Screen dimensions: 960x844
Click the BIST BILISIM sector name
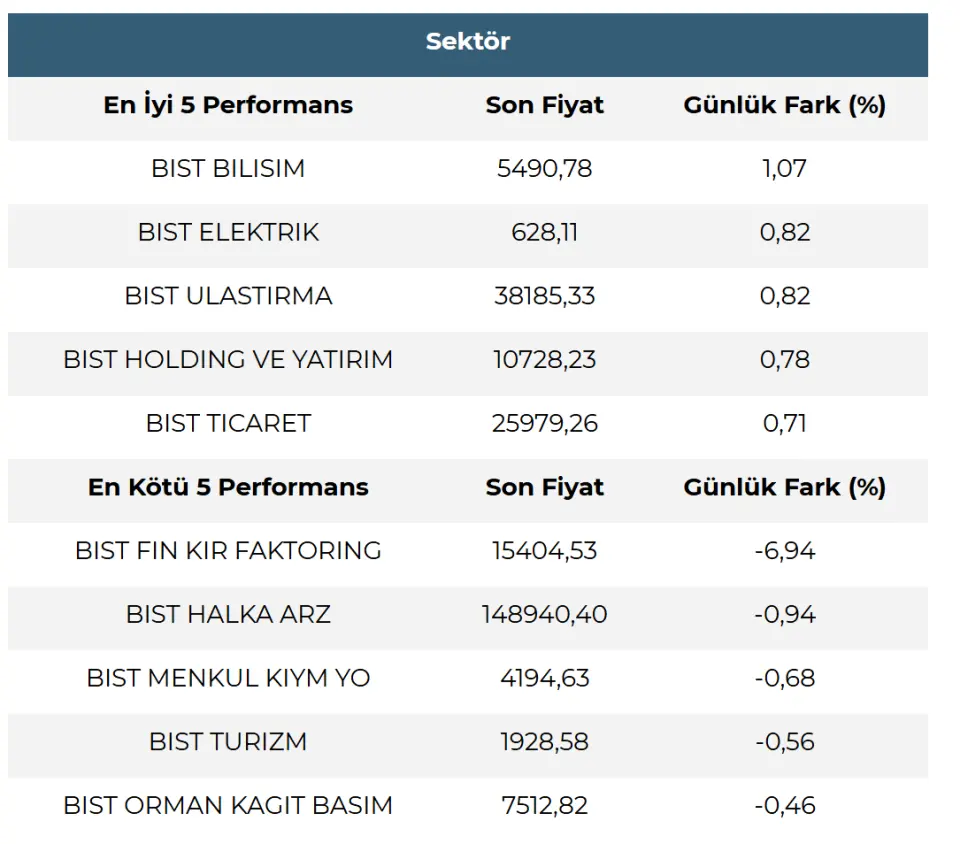[x=228, y=168]
